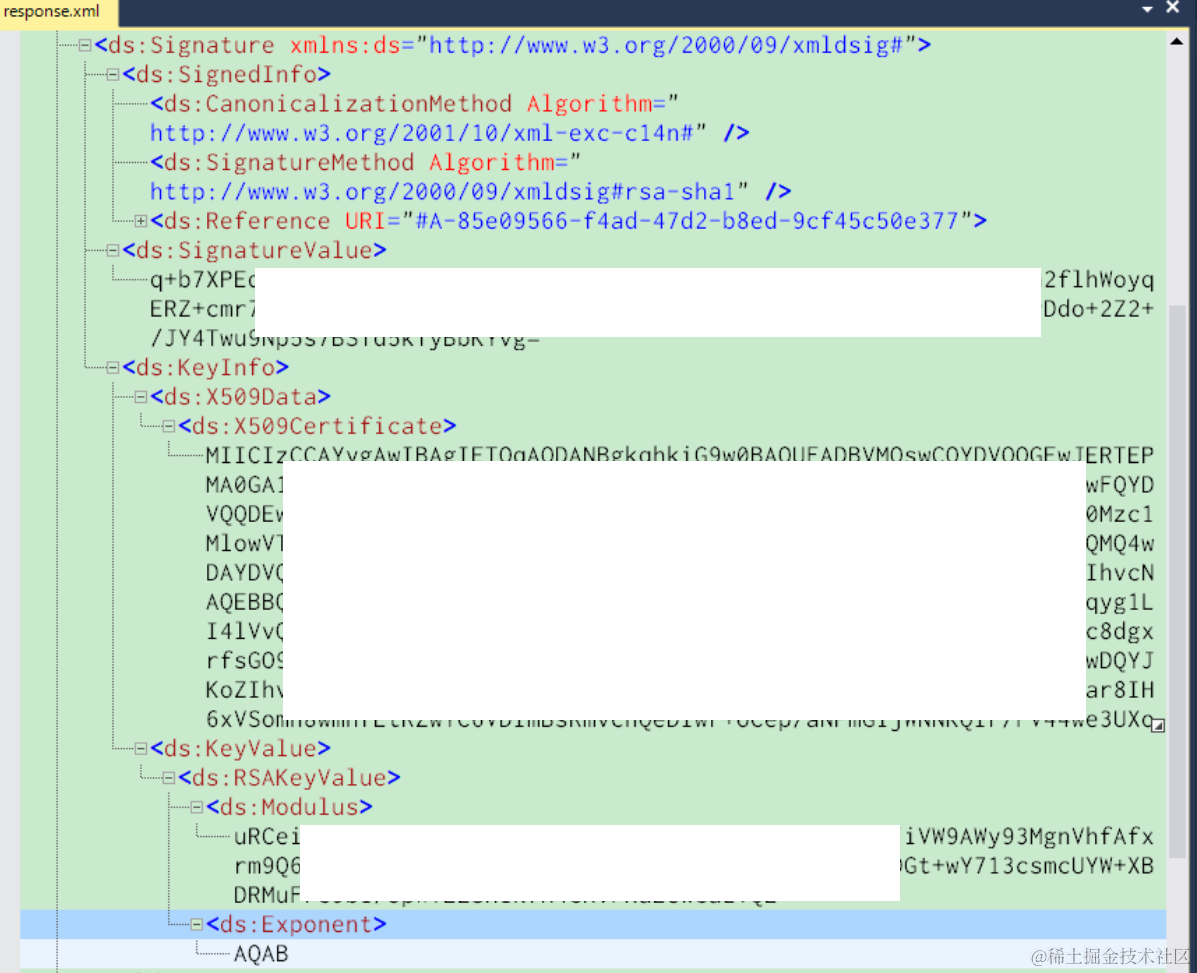This screenshot has height=973, width=1197.
Task: Select the ds:Reference URI element text
Action: click(568, 221)
